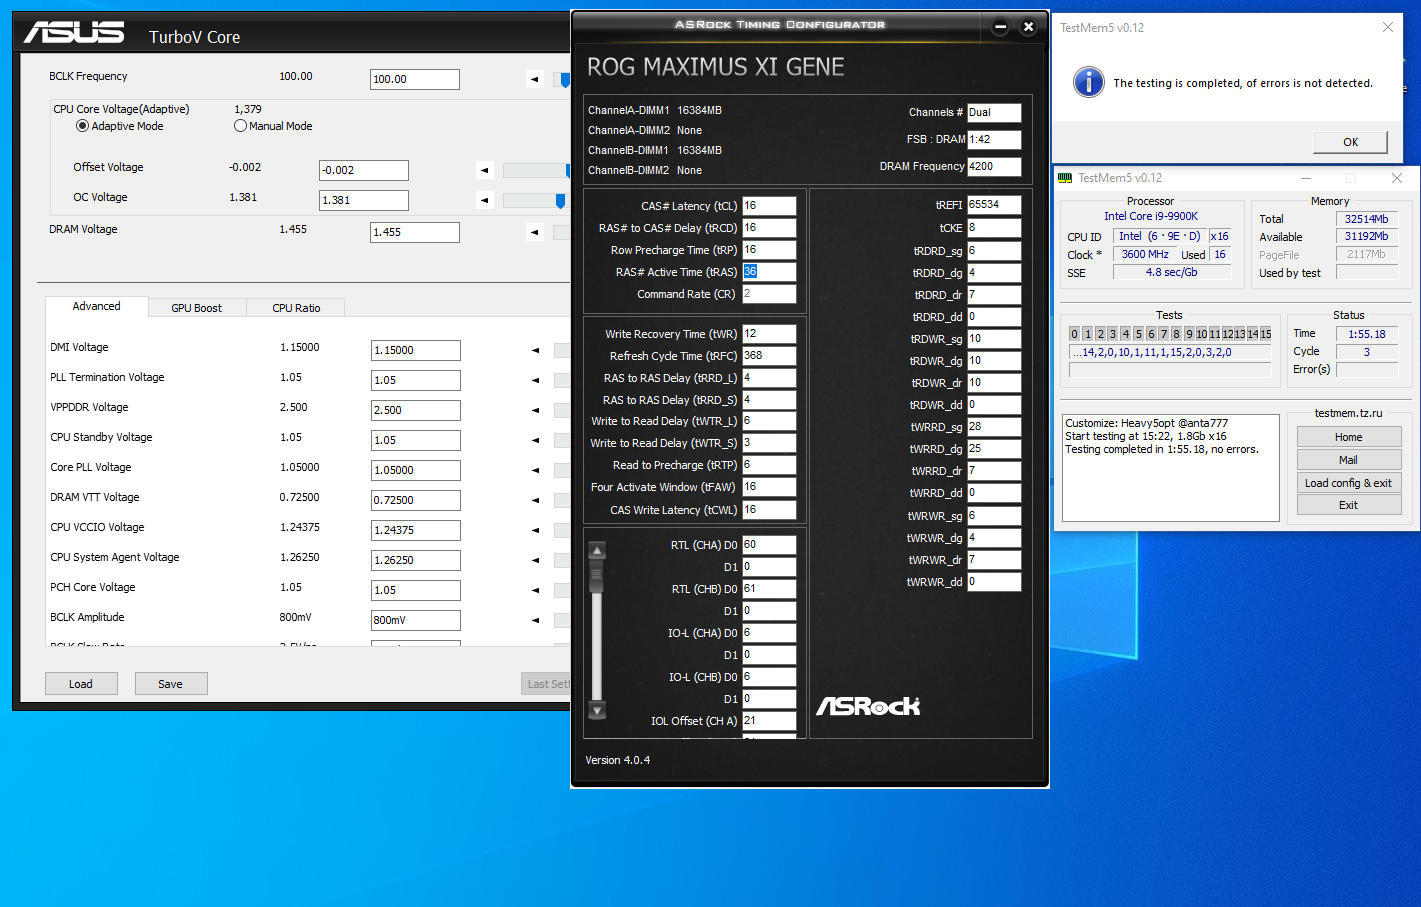Click test number 0 box in TestMem5
Image resolution: width=1421 pixels, height=907 pixels.
(1075, 334)
